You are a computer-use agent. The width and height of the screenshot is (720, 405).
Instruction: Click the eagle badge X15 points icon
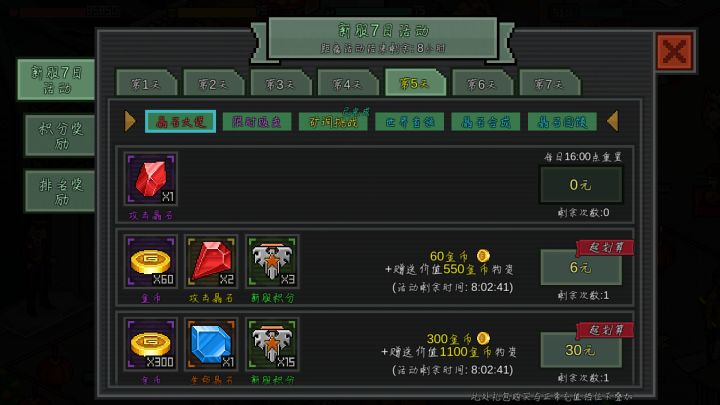click(x=272, y=344)
